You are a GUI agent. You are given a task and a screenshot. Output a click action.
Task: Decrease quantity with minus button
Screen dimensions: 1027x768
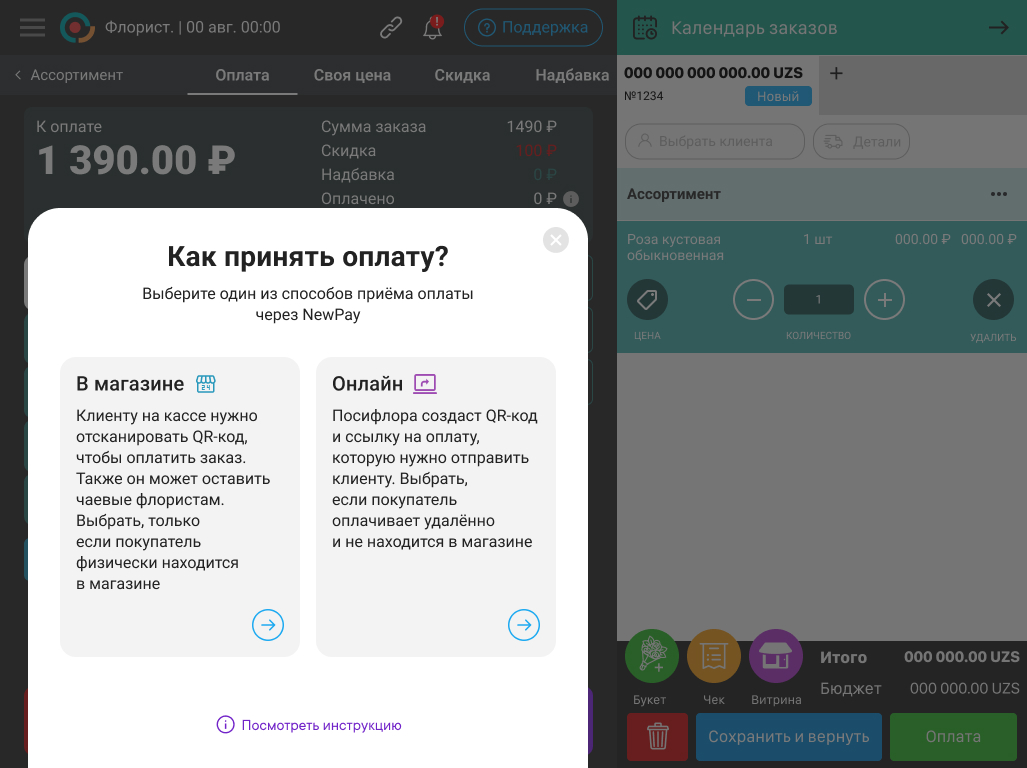pyautogui.click(x=753, y=300)
